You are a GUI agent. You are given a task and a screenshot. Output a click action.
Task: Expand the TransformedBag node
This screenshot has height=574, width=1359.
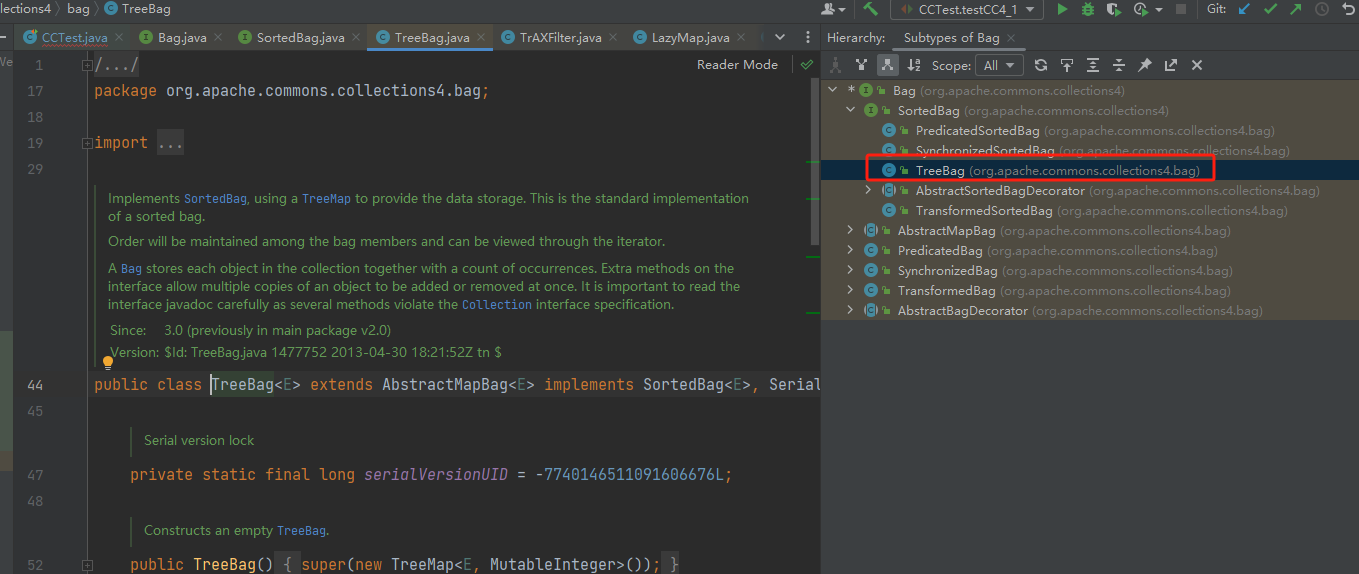(851, 291)
